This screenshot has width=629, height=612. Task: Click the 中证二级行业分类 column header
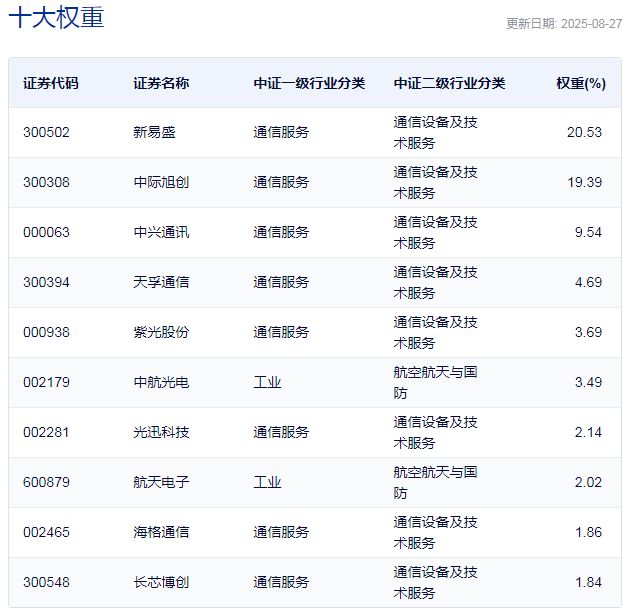coord(449,83)
